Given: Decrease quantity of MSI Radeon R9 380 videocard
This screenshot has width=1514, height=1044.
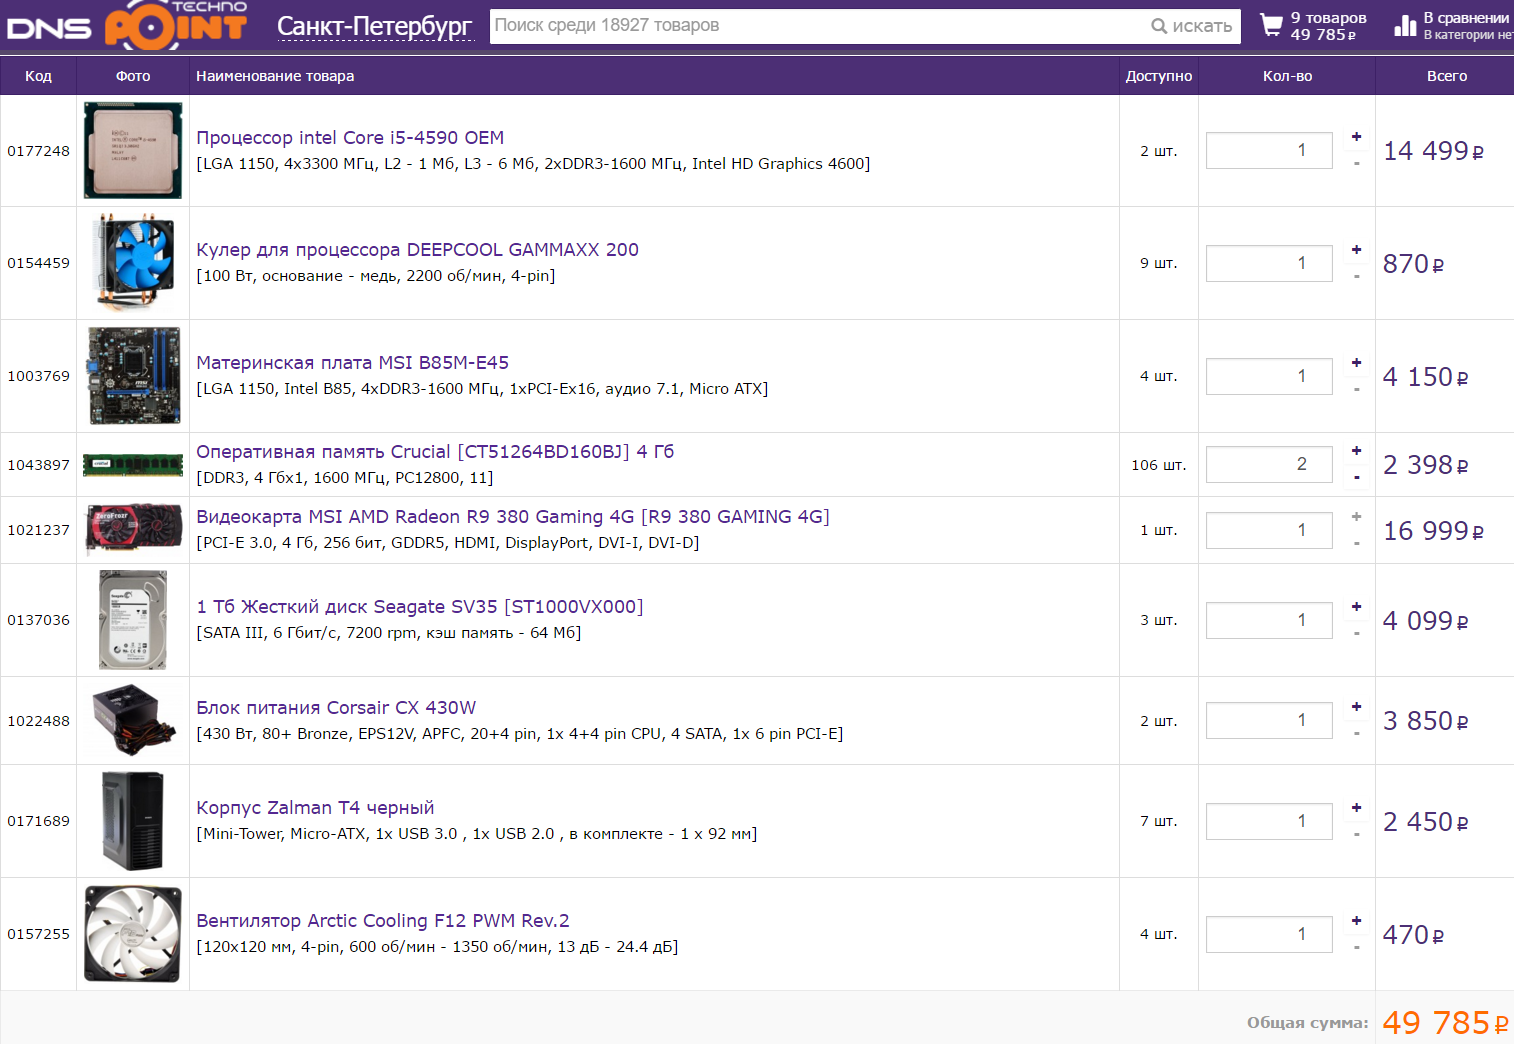Looking at the screenshot, I should (x=1356, y=544).
